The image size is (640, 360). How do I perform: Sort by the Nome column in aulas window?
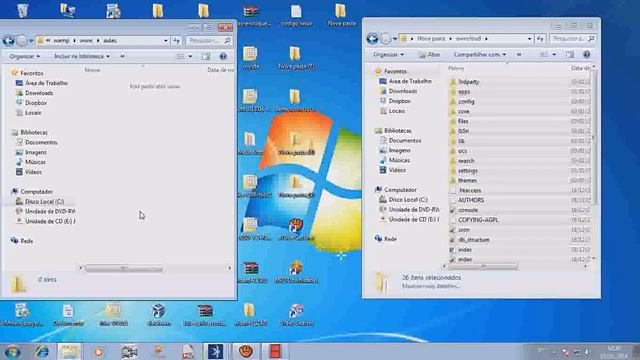[92, 70]
